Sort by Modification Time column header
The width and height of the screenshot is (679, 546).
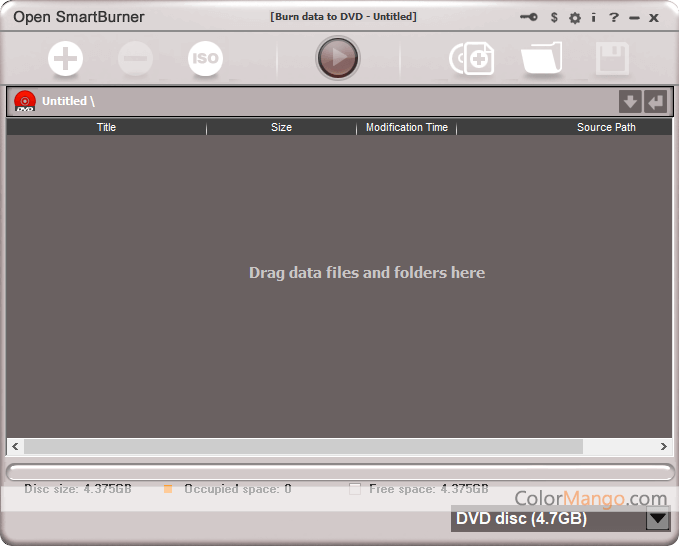pyautogui.click(x=407, y=127)
